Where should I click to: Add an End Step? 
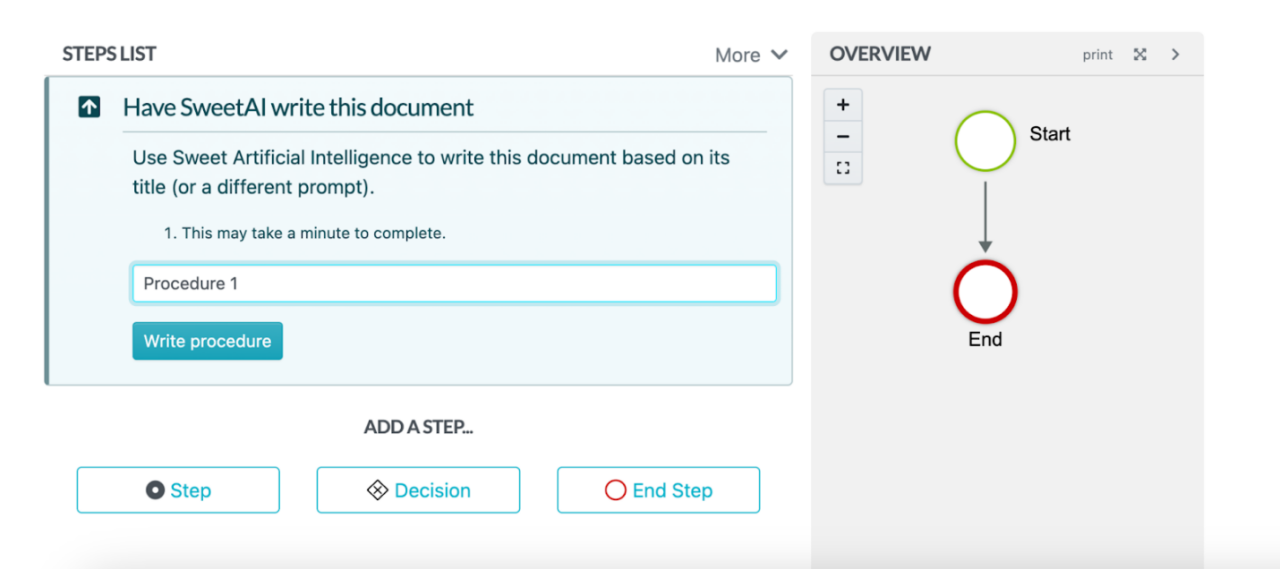[658, 490]
